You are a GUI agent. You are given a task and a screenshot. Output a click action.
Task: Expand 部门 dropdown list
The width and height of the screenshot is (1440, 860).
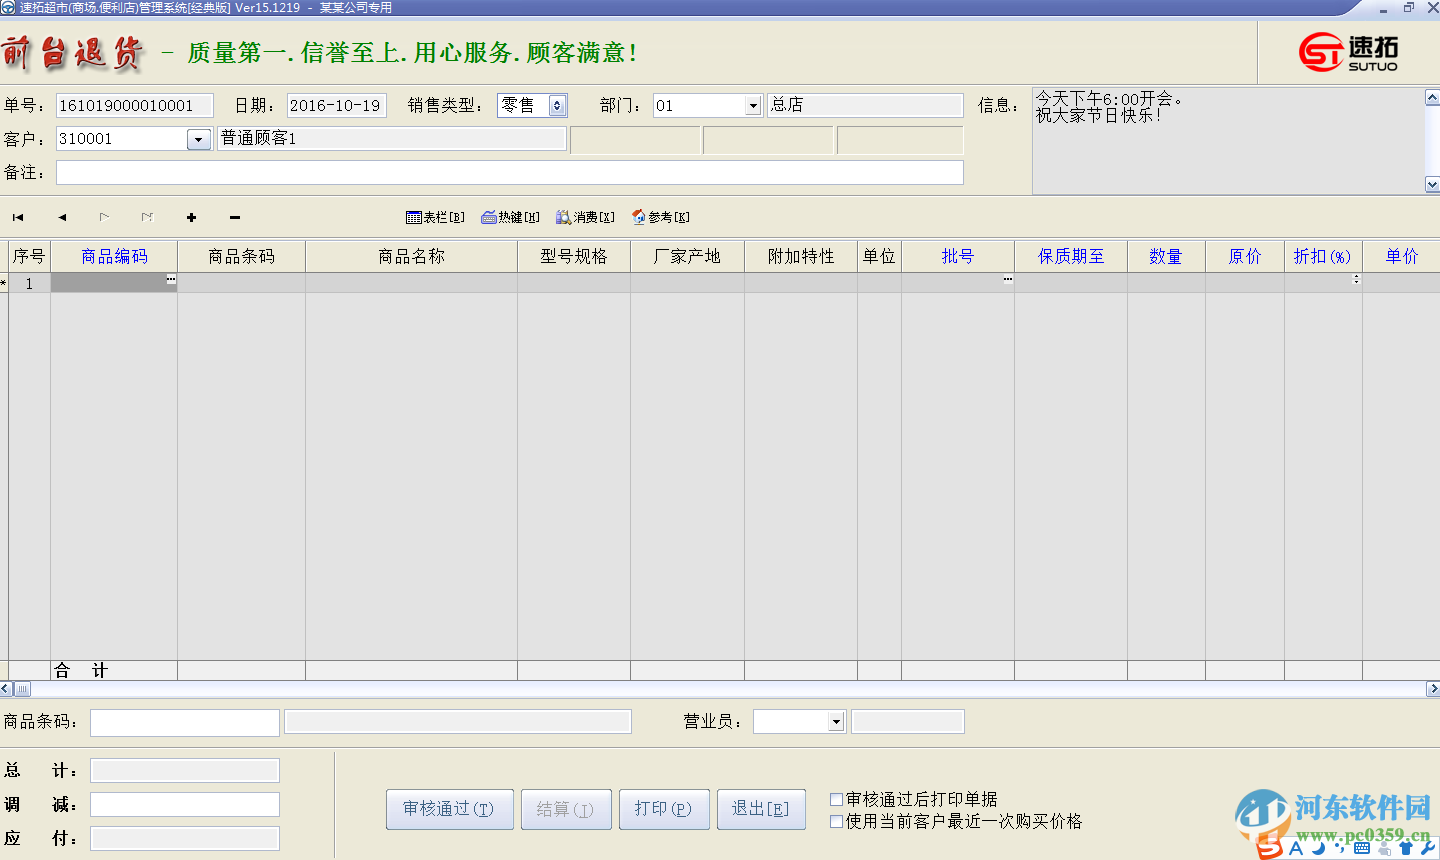click(x=753, y=106)
